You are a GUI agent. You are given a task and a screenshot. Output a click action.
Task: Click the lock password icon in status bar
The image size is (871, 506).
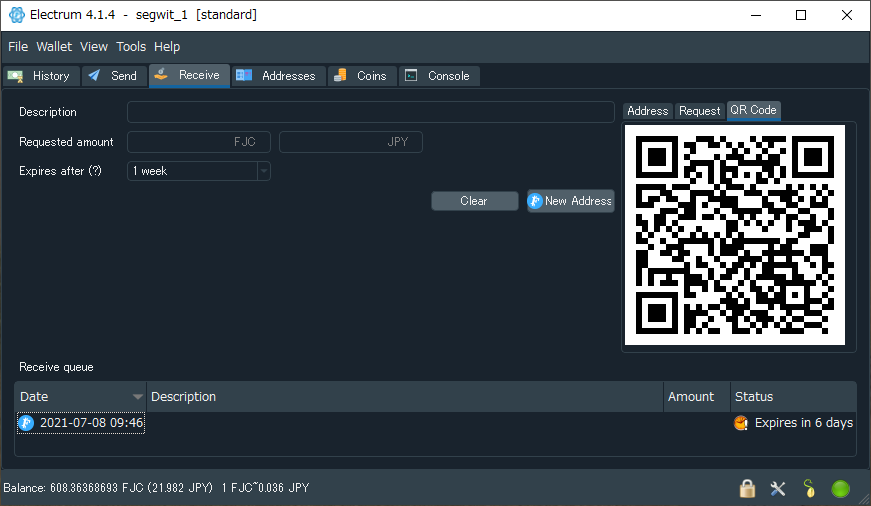click(747, 488)
